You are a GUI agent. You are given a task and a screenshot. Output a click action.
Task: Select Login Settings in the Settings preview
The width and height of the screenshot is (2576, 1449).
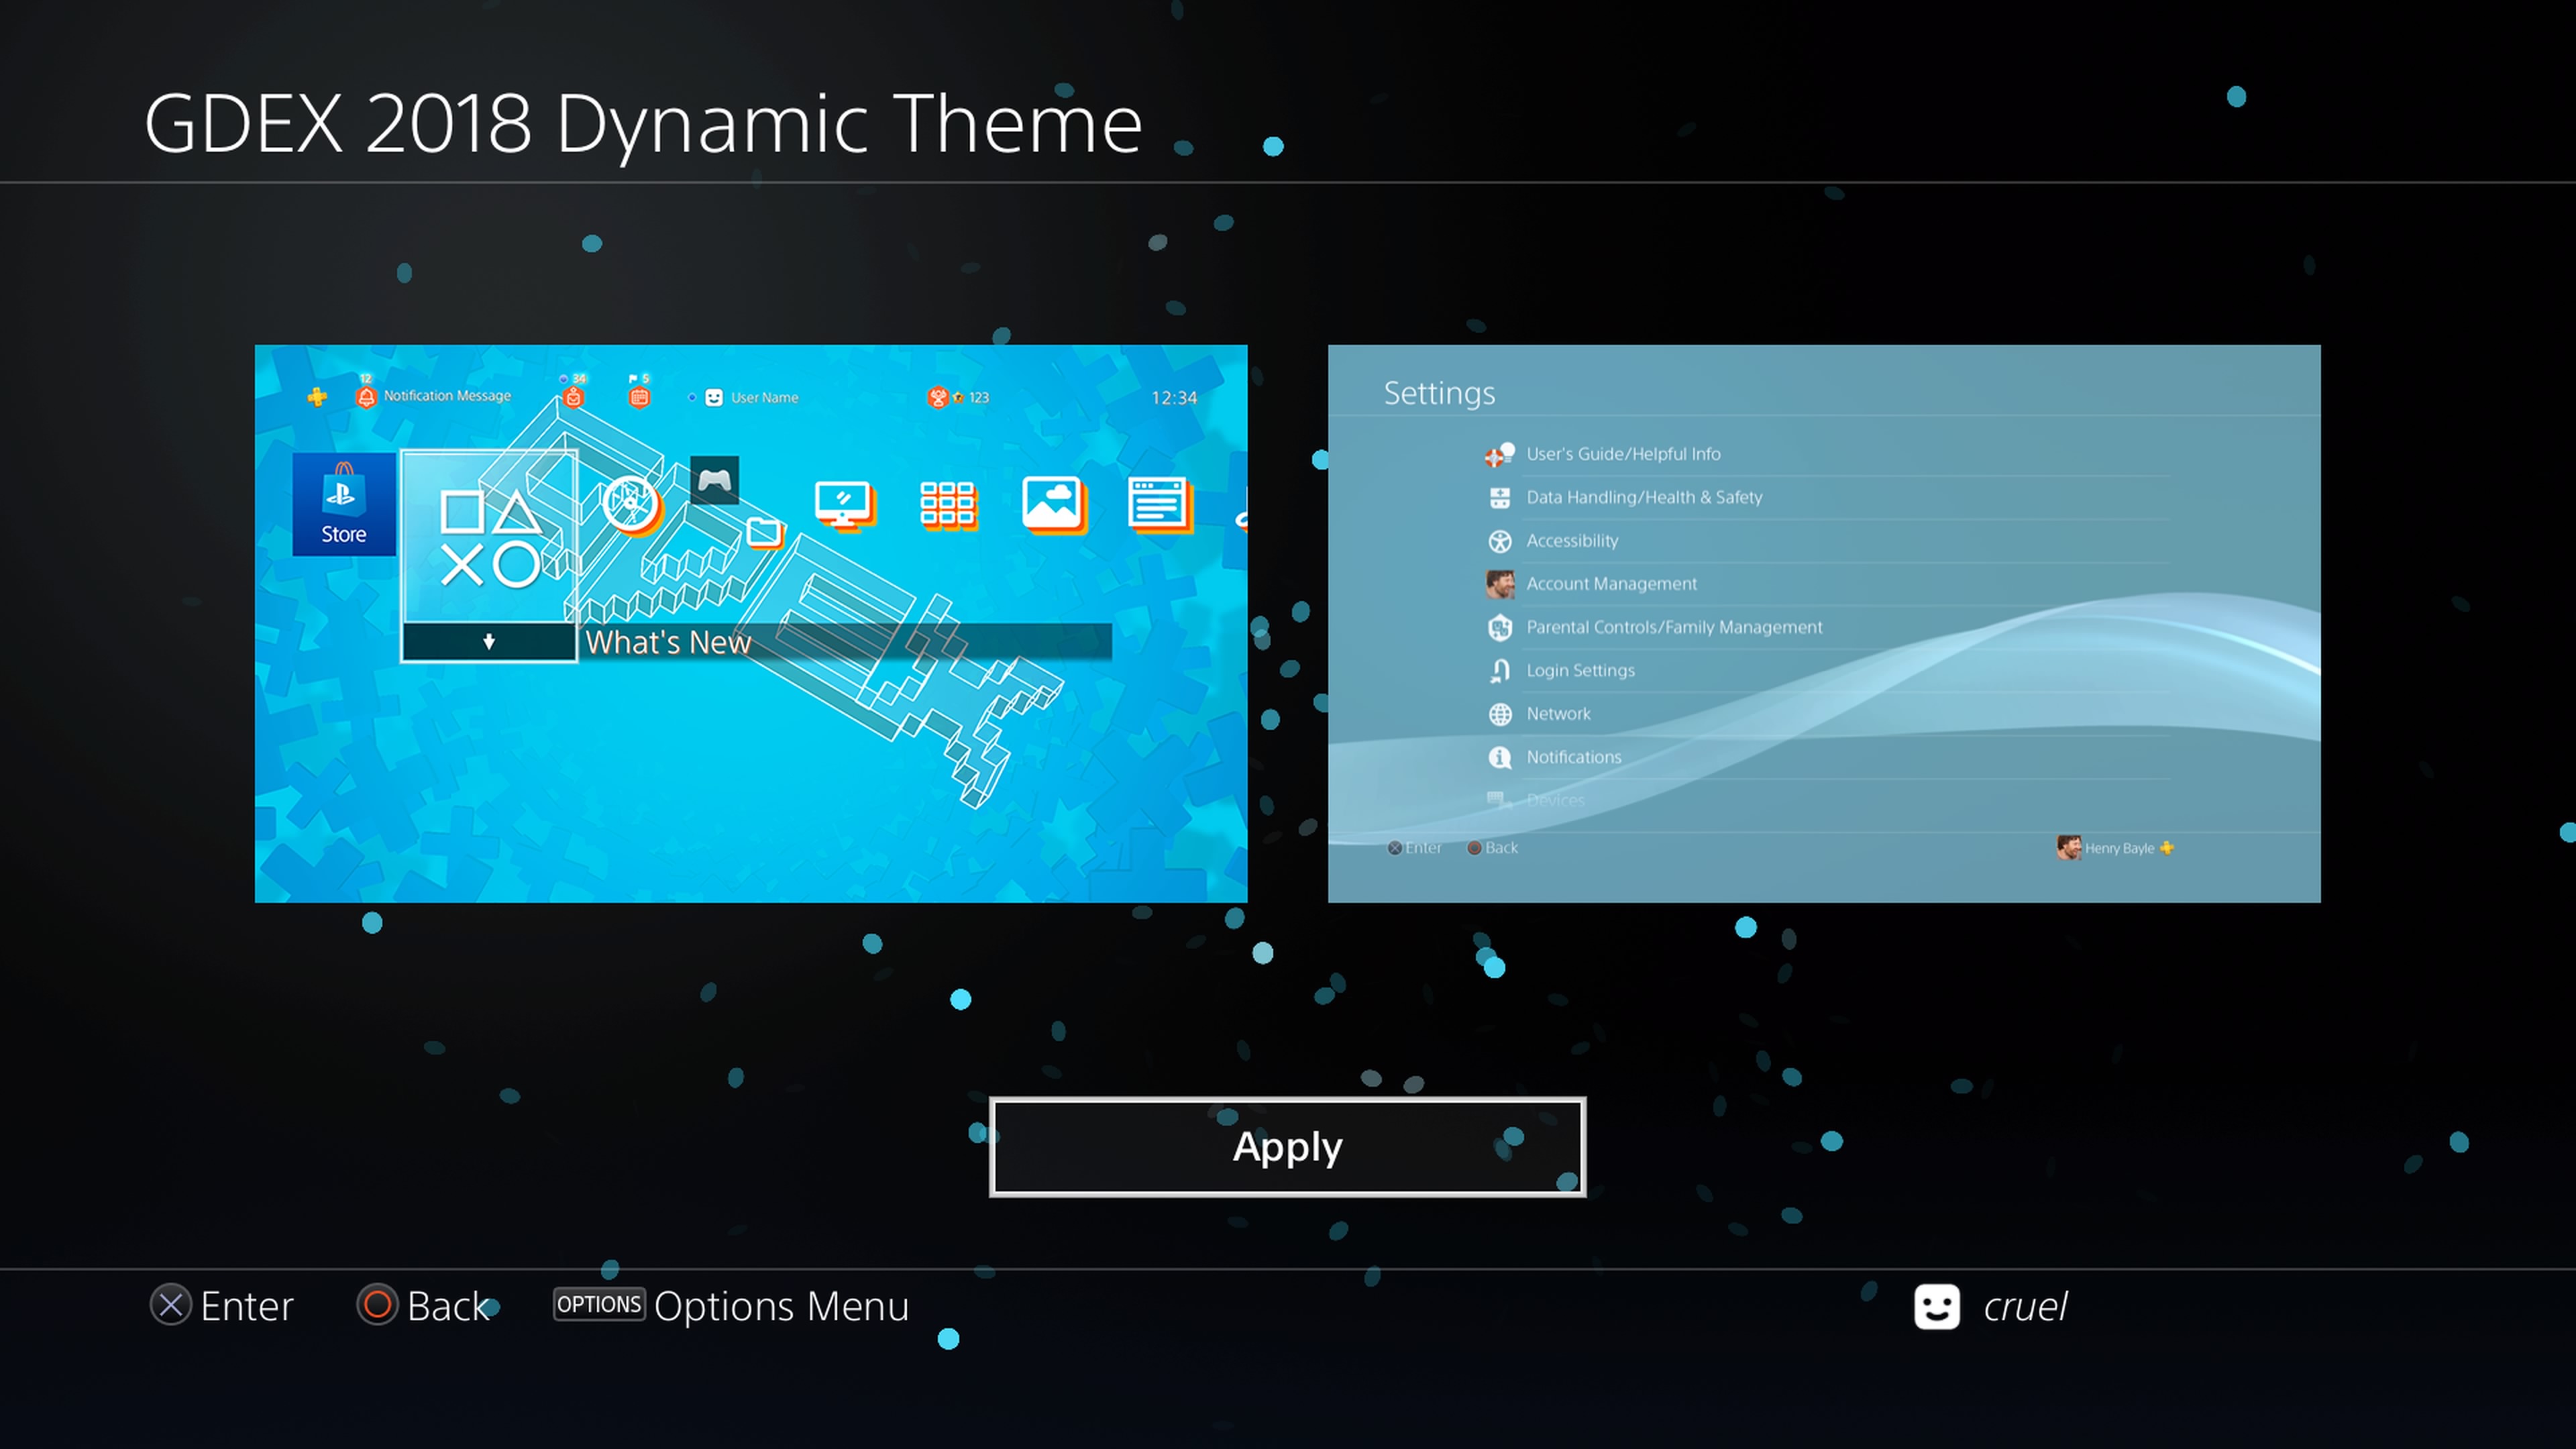pyautogui.click(x=1580, y=671)
